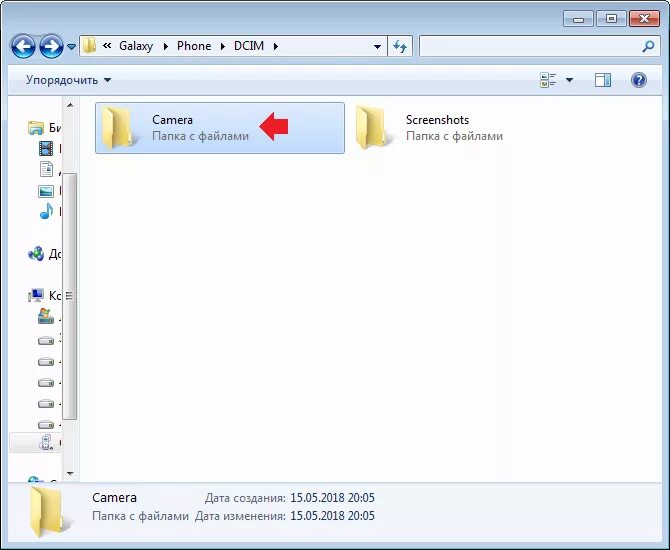670x550 pixels.
Task: Open Homegroup in the navigation pane
Action: [x=44, y=253]
